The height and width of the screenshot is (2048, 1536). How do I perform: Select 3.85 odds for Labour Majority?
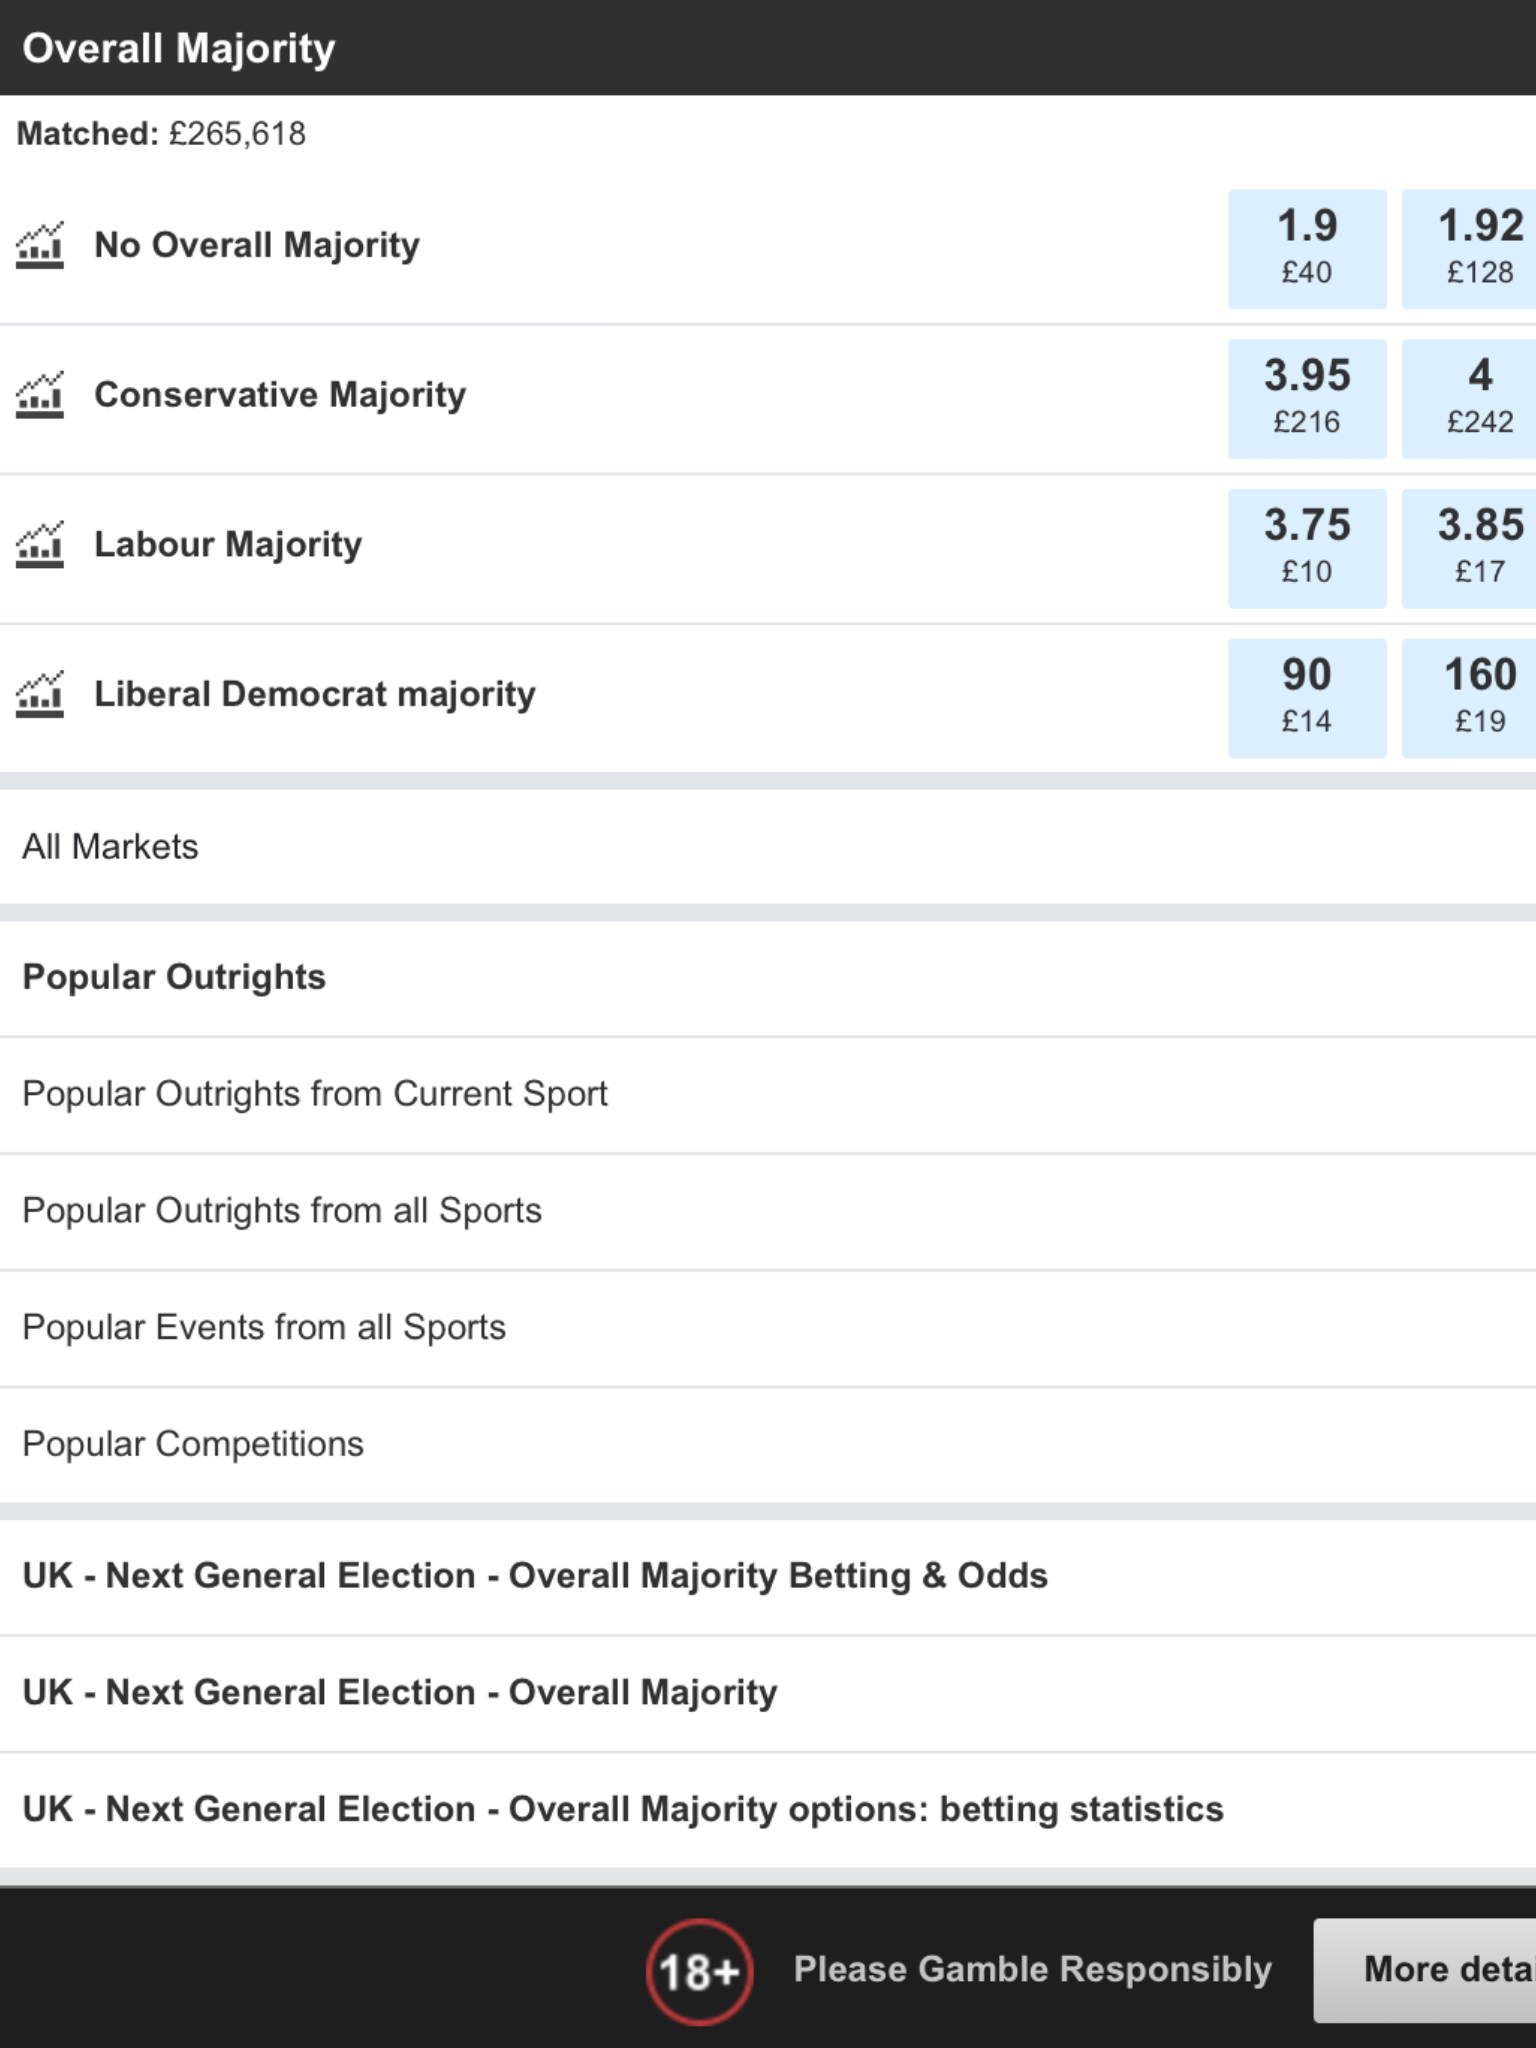(1469, 548)
